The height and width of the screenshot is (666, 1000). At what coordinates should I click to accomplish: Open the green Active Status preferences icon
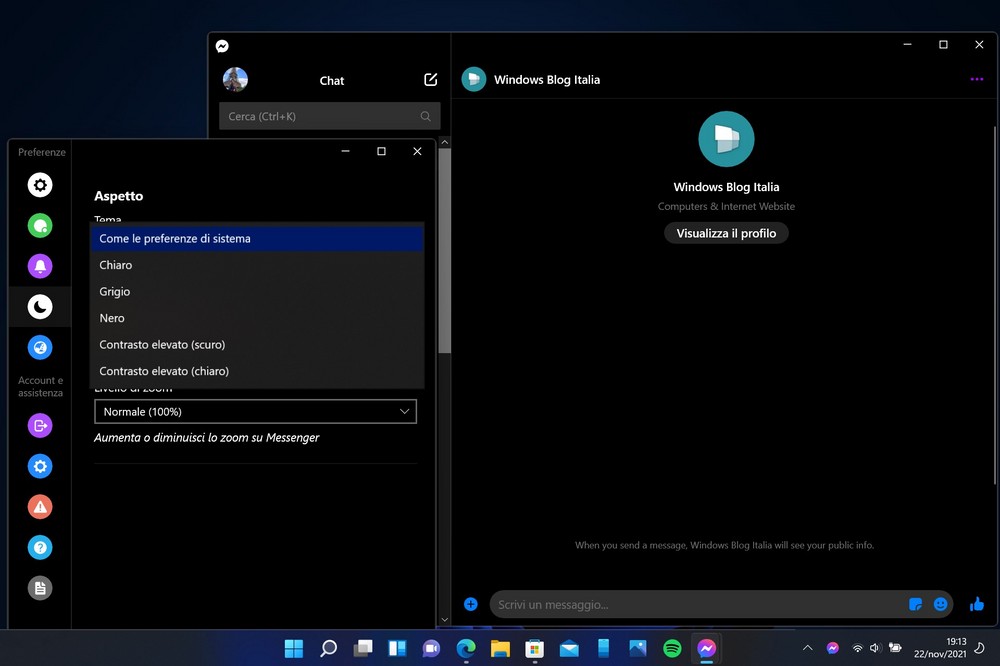(39, 226)
